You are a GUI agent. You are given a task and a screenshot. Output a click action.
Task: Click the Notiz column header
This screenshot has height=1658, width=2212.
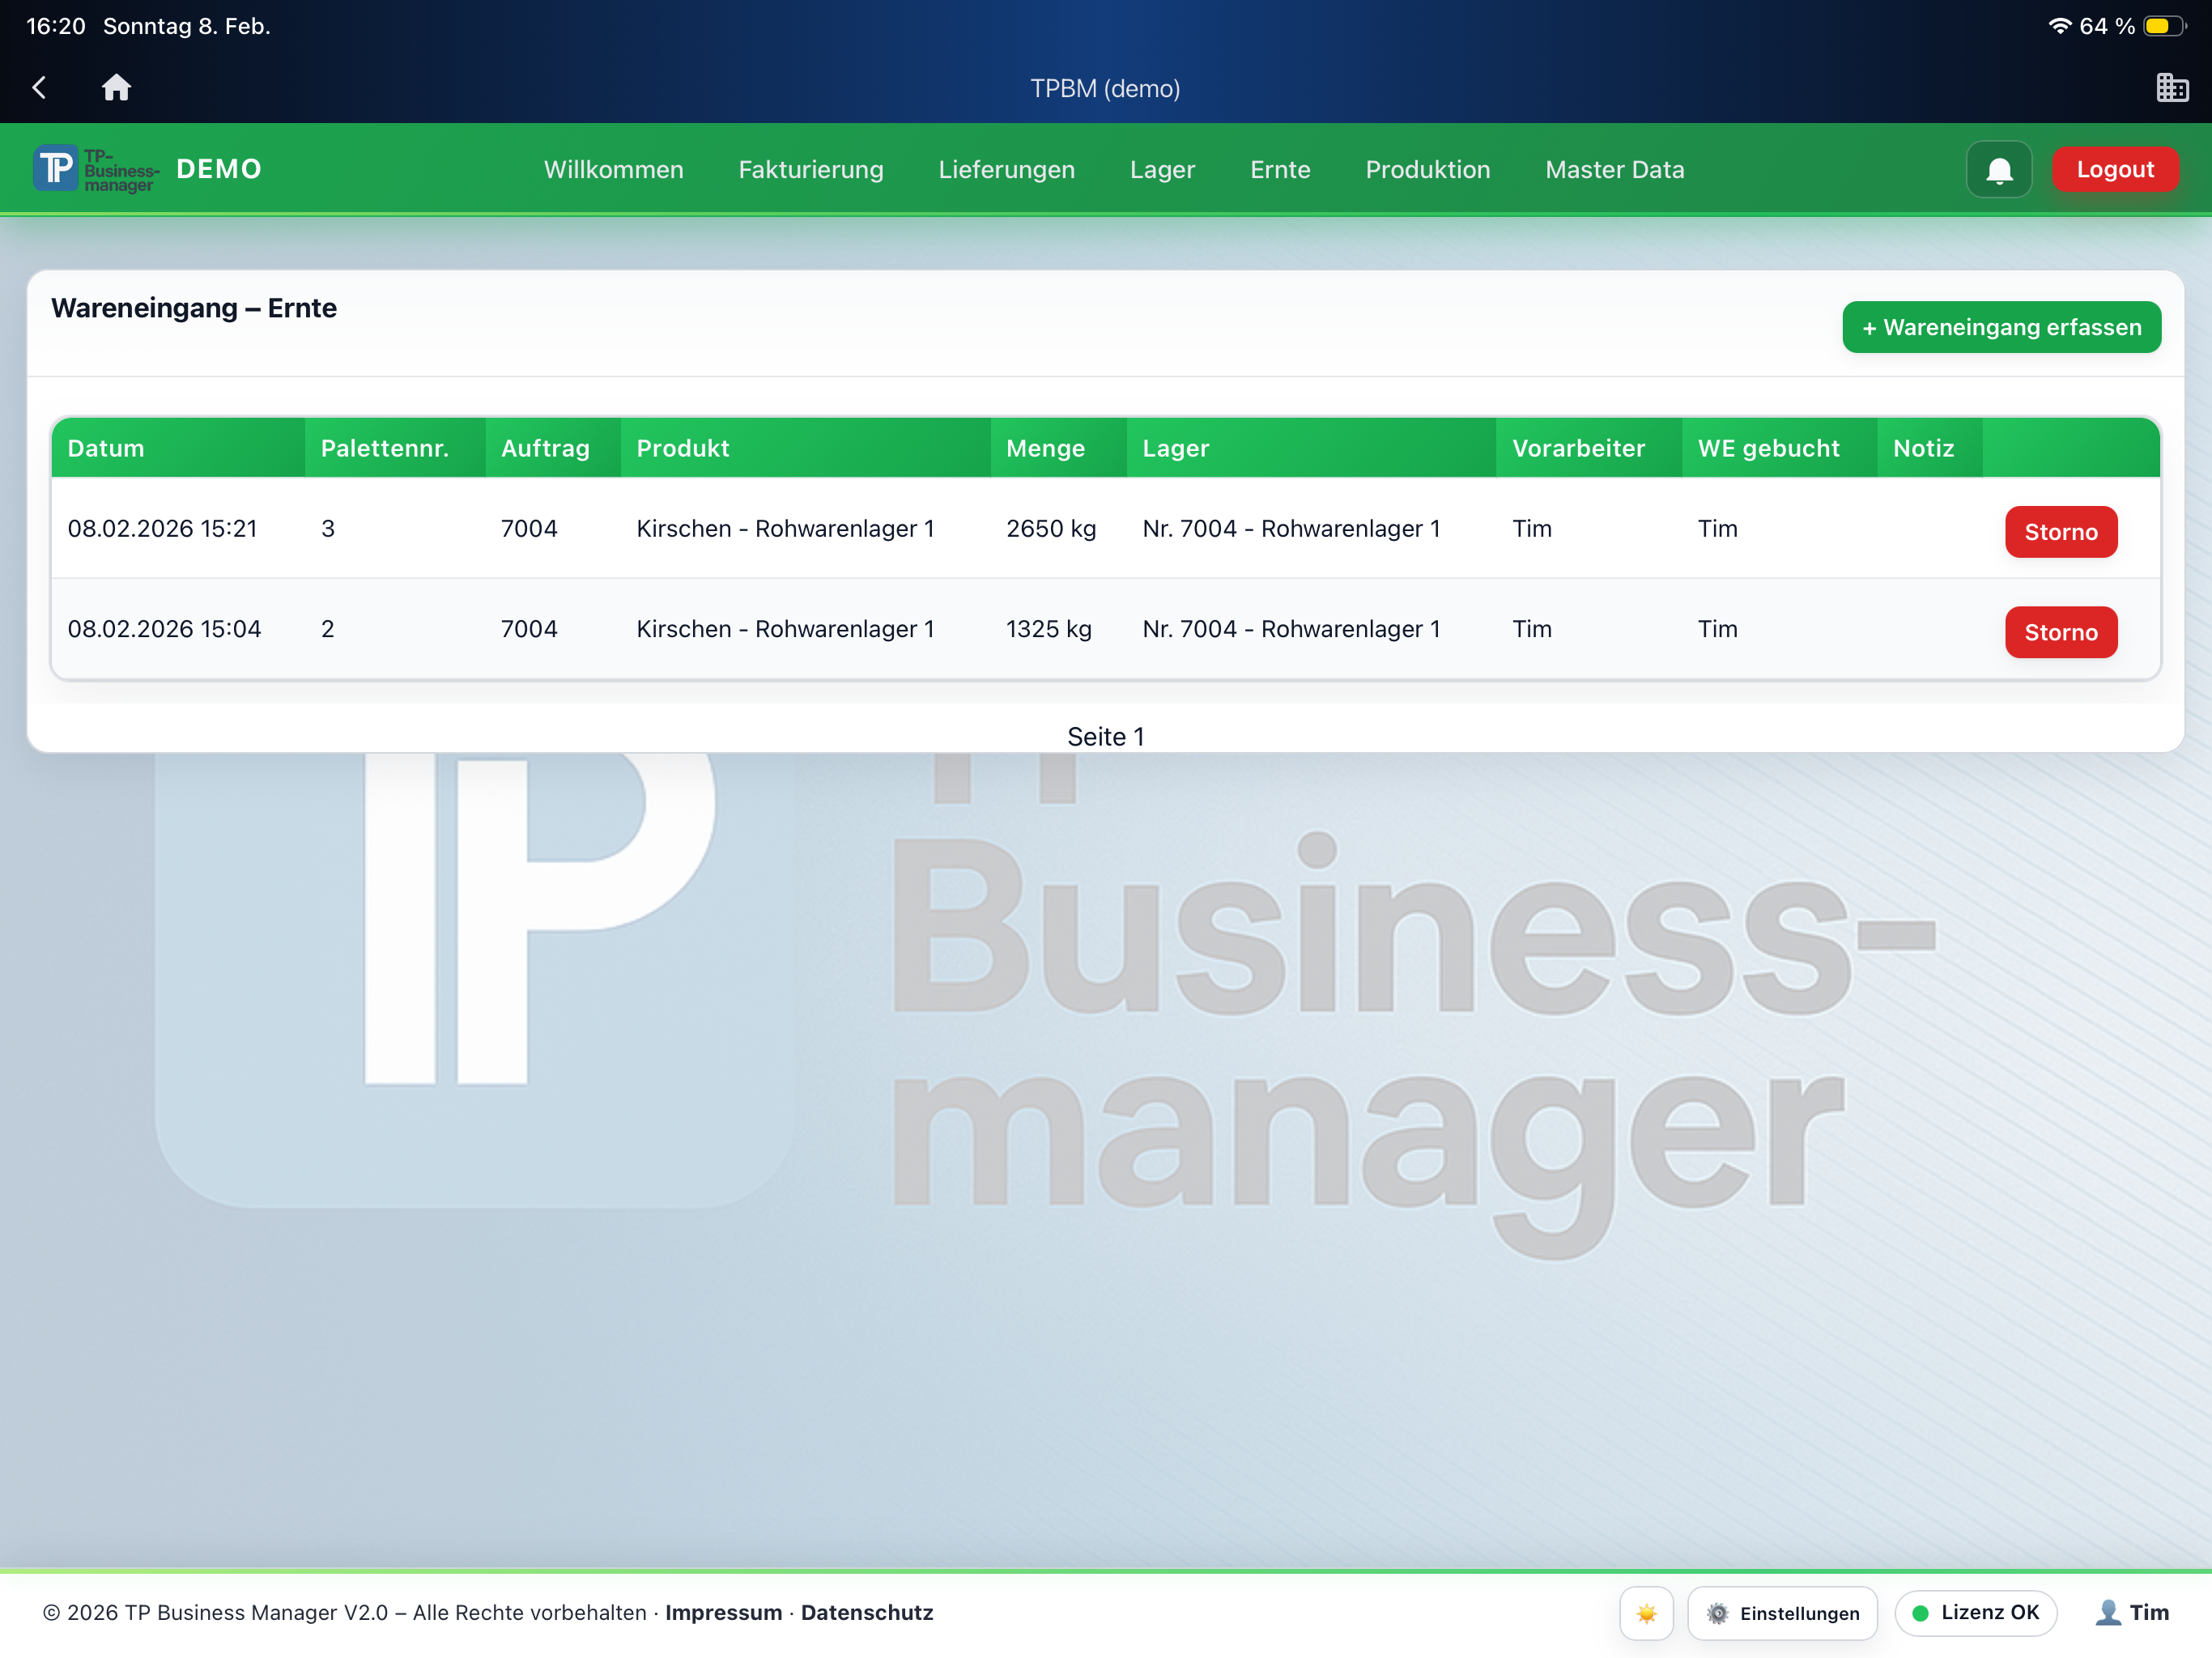click(1930, 448)
